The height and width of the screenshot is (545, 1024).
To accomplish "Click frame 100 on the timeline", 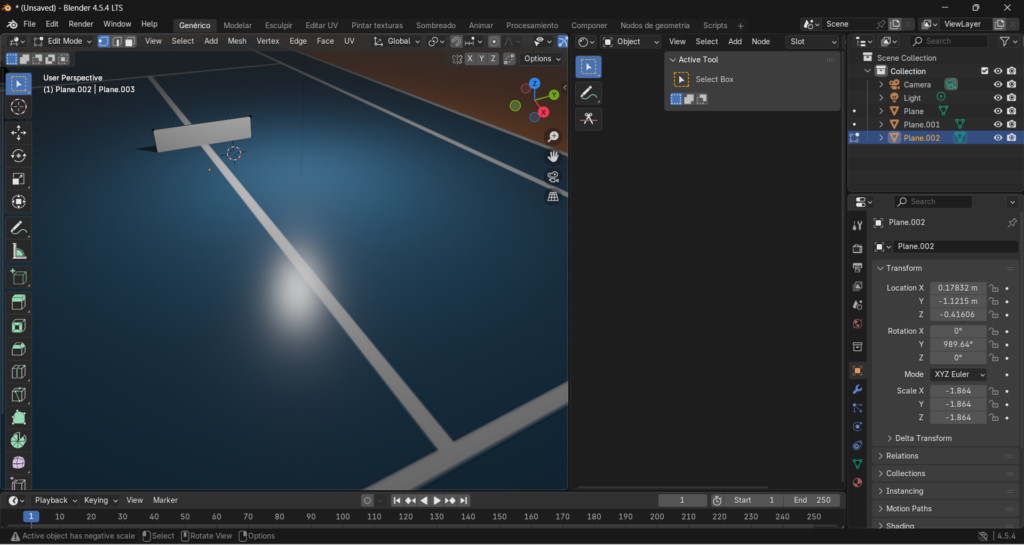I will coord(343,517).
